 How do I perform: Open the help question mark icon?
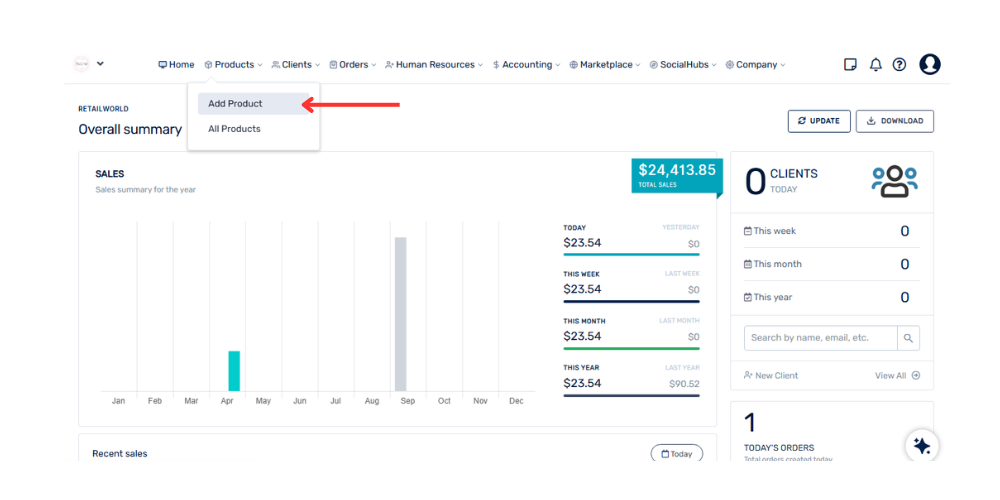pyautogui.click(x=899, y=65)
